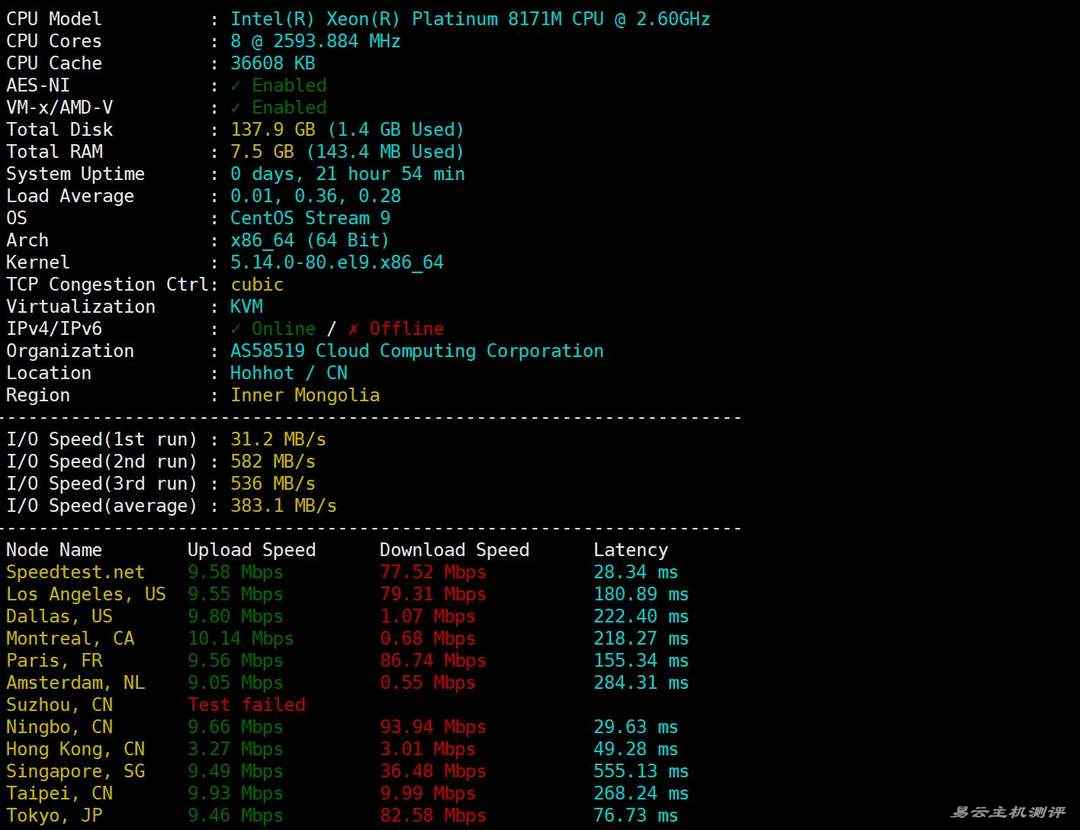Click the 'Hong Kong, CN' node name
Viewport: 1080px width, 830px height.
(75, 749)
